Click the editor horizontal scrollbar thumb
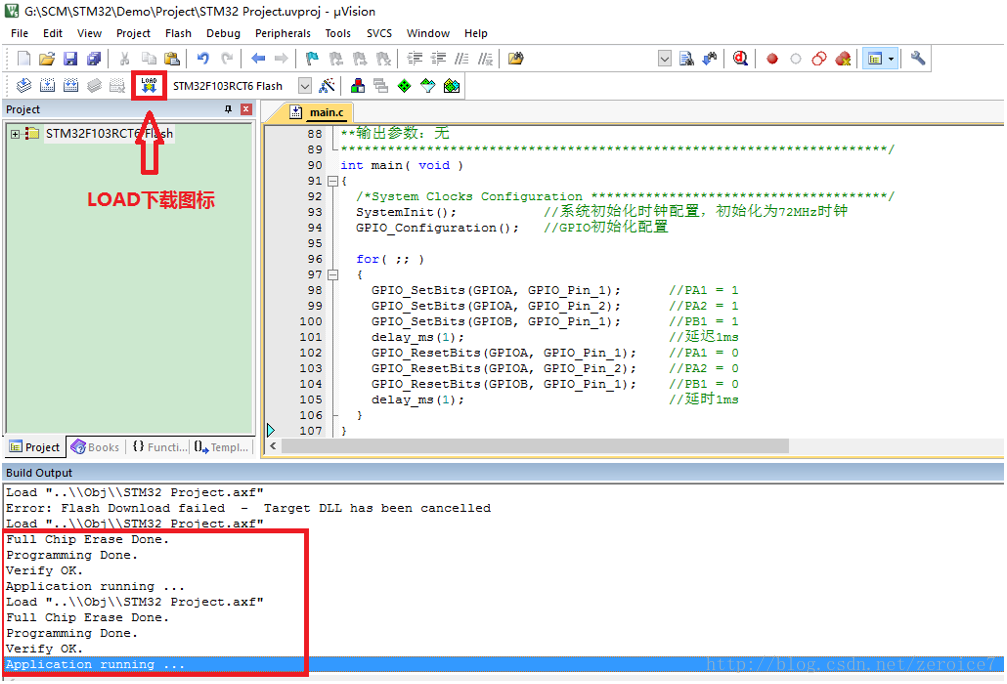 pyautogui.click(x=535, y=446)
